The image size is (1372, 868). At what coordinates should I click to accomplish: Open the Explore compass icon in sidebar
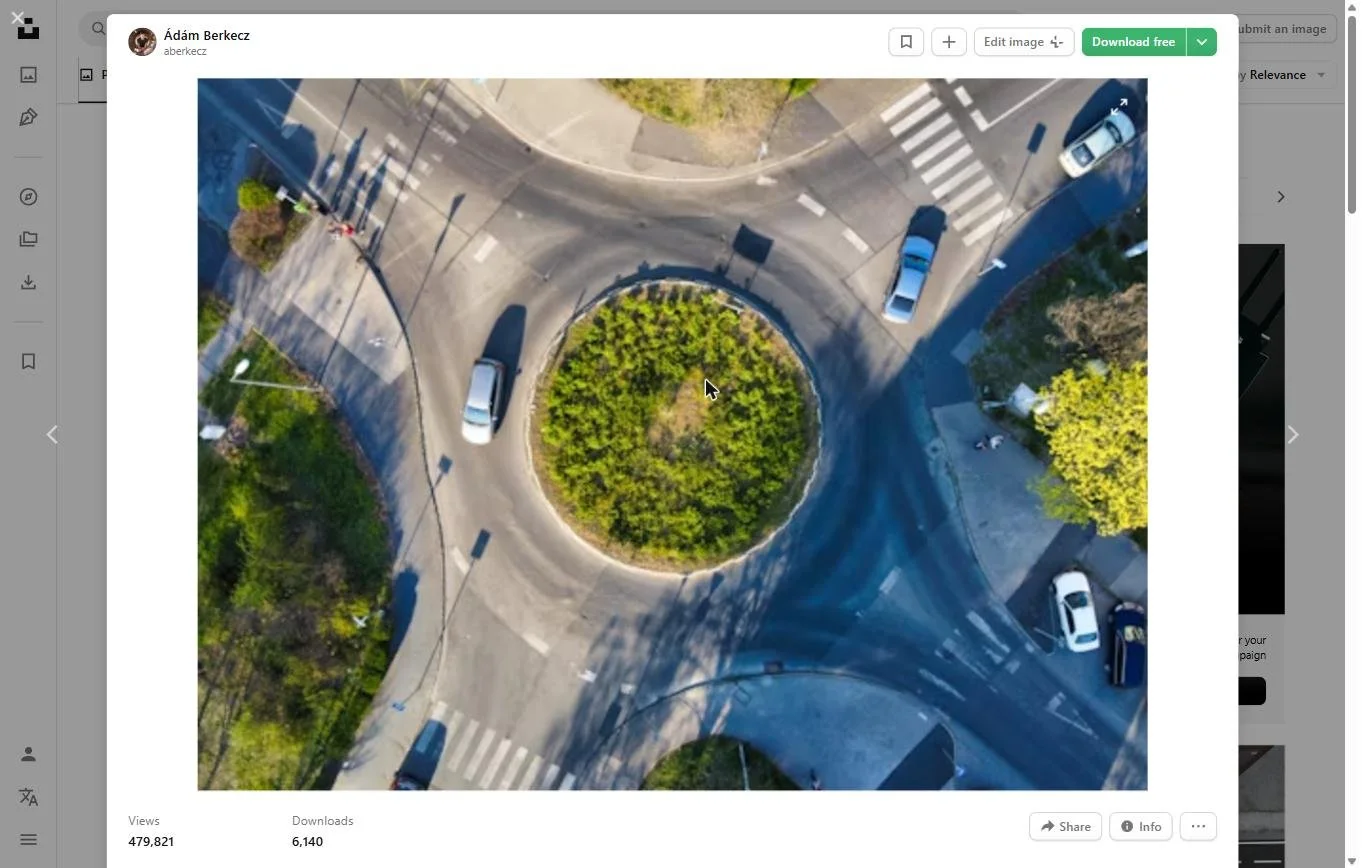(x=29, y=197)
